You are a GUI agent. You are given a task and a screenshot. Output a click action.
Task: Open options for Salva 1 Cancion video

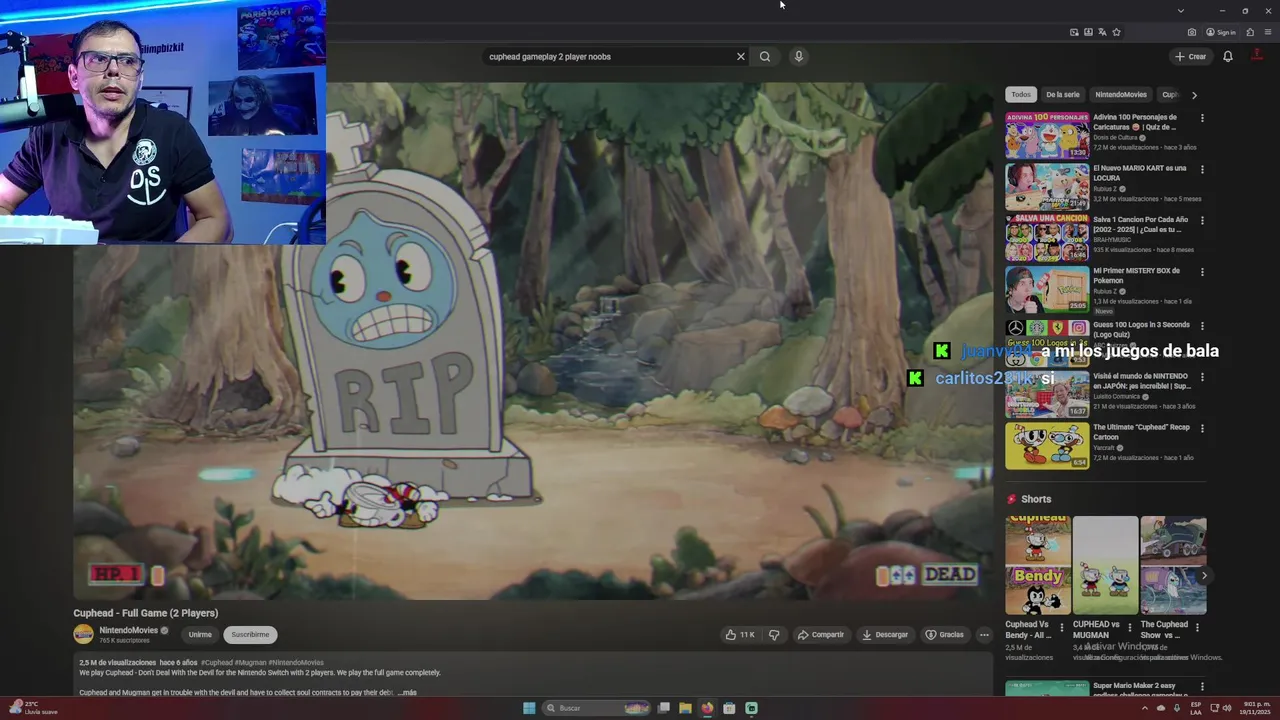pos(1202,220)
